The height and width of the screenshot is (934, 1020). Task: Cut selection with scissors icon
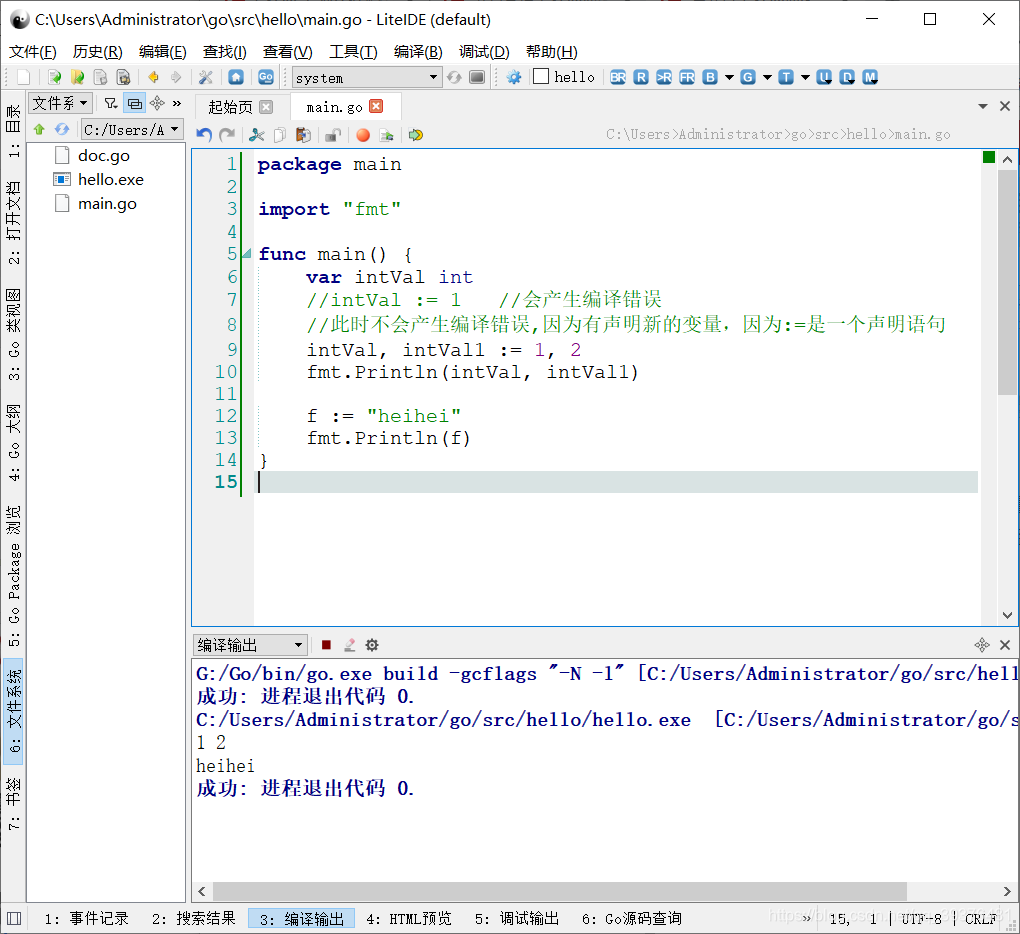pos(257,135)
